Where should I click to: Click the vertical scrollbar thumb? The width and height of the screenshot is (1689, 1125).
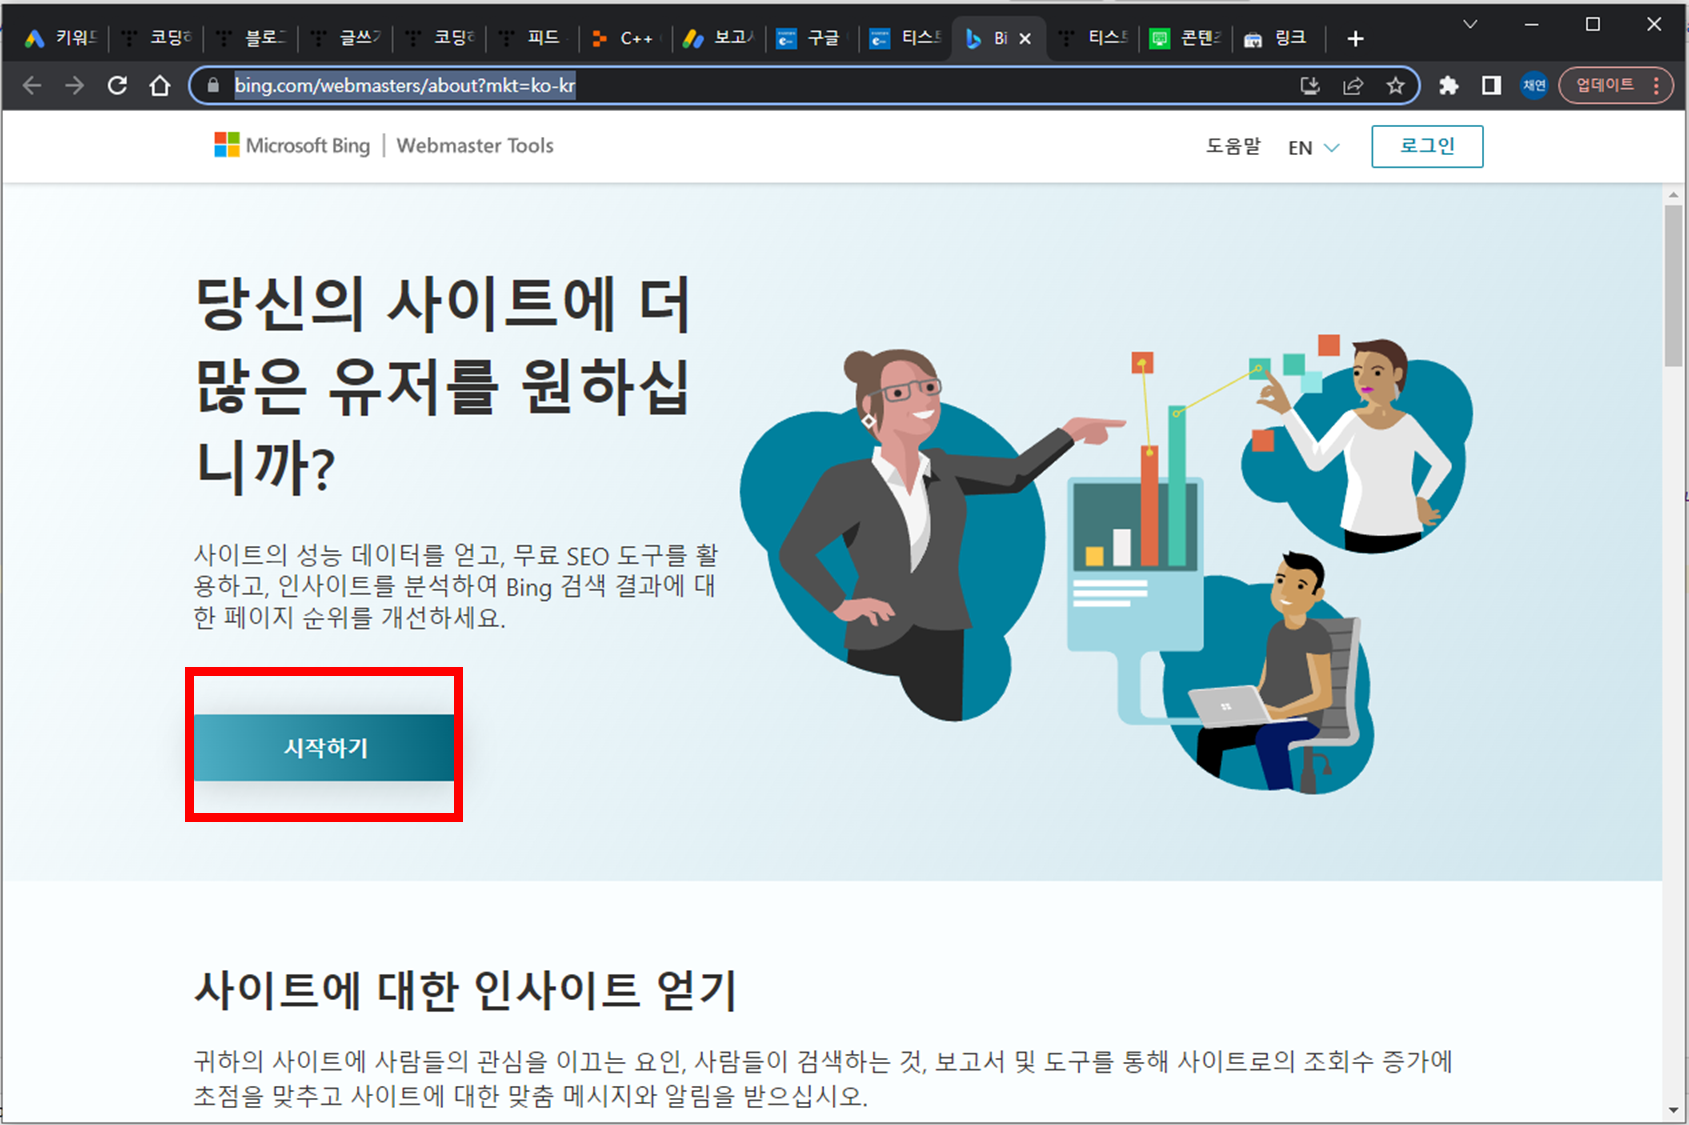pos(1674,286)
